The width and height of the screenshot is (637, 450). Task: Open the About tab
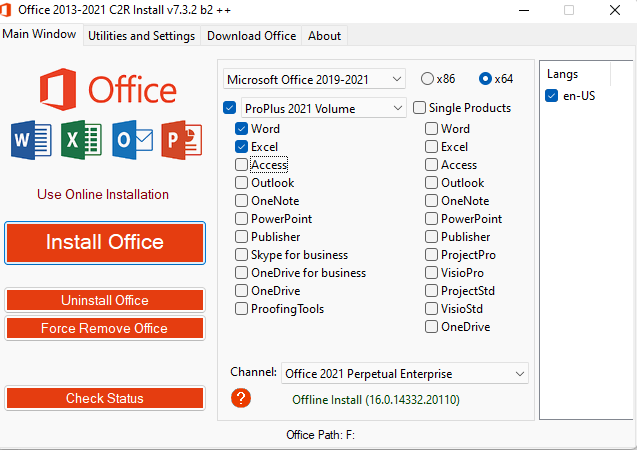(324, 36)
